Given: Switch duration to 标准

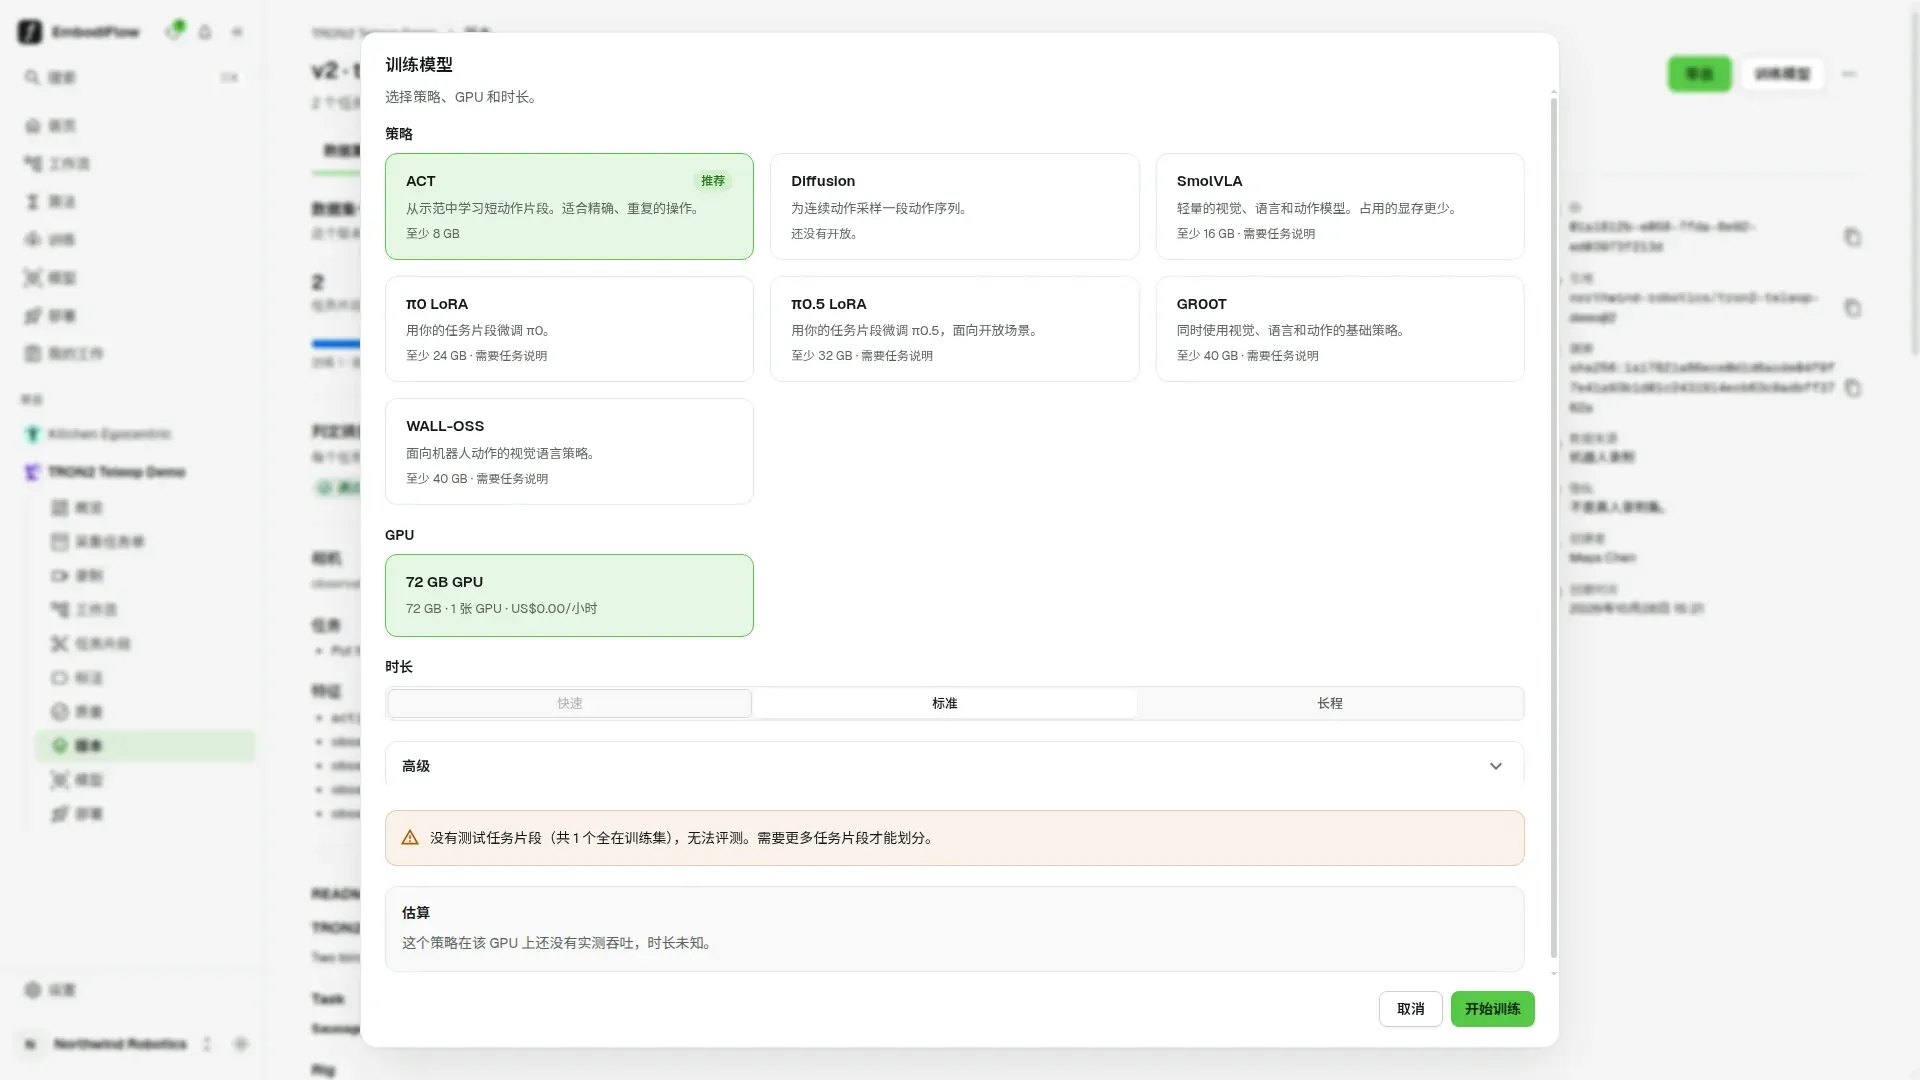Looking at the screenshot, I should click(945, 703).
